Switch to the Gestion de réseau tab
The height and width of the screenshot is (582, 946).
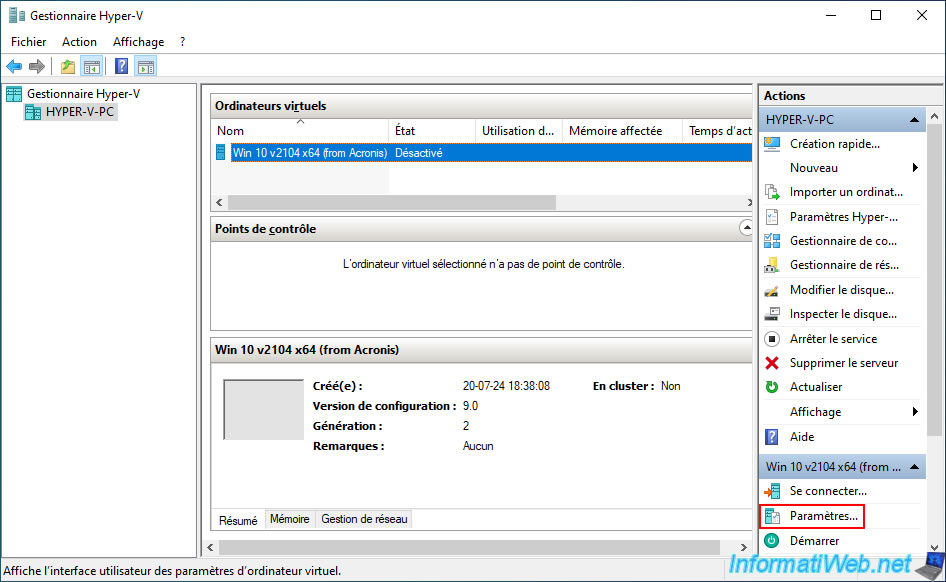tap(364, 519)
